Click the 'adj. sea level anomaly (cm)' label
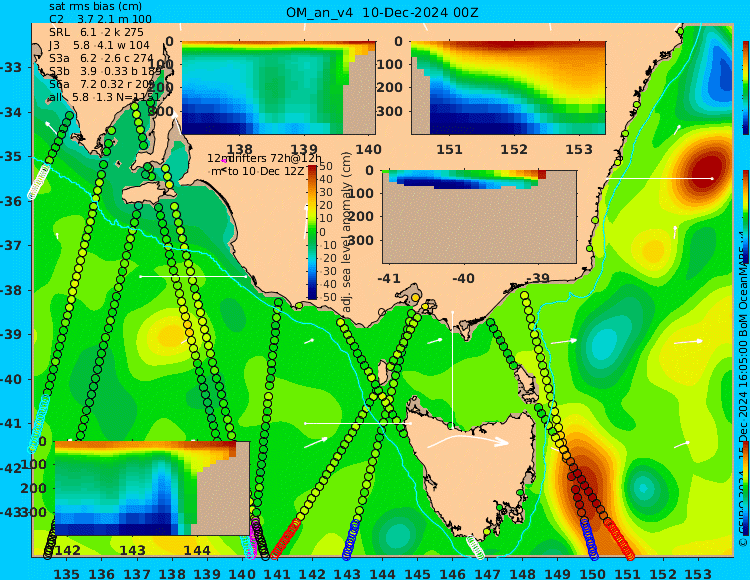750x580 pixels. coord(346,232)
